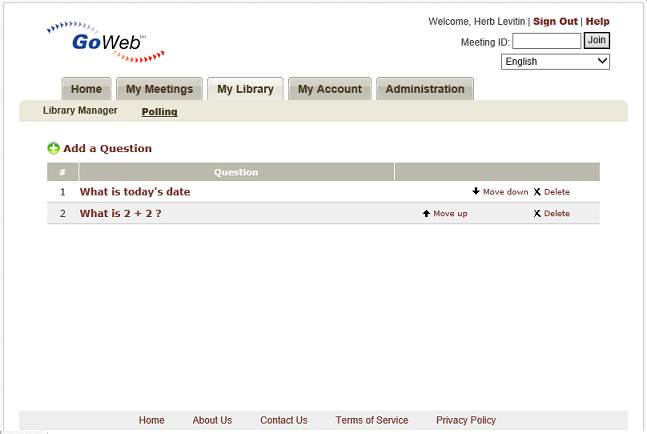
Task: Open question 'What is today's date'
Action: point(135,192)
